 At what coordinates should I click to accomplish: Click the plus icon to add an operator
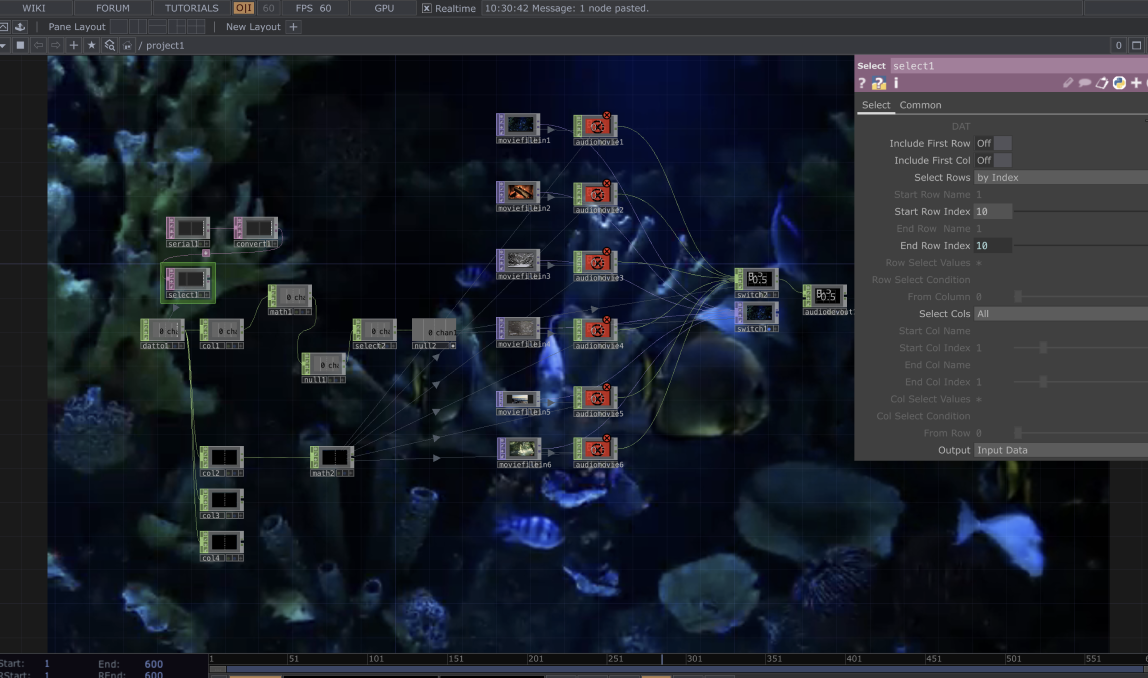74,45
